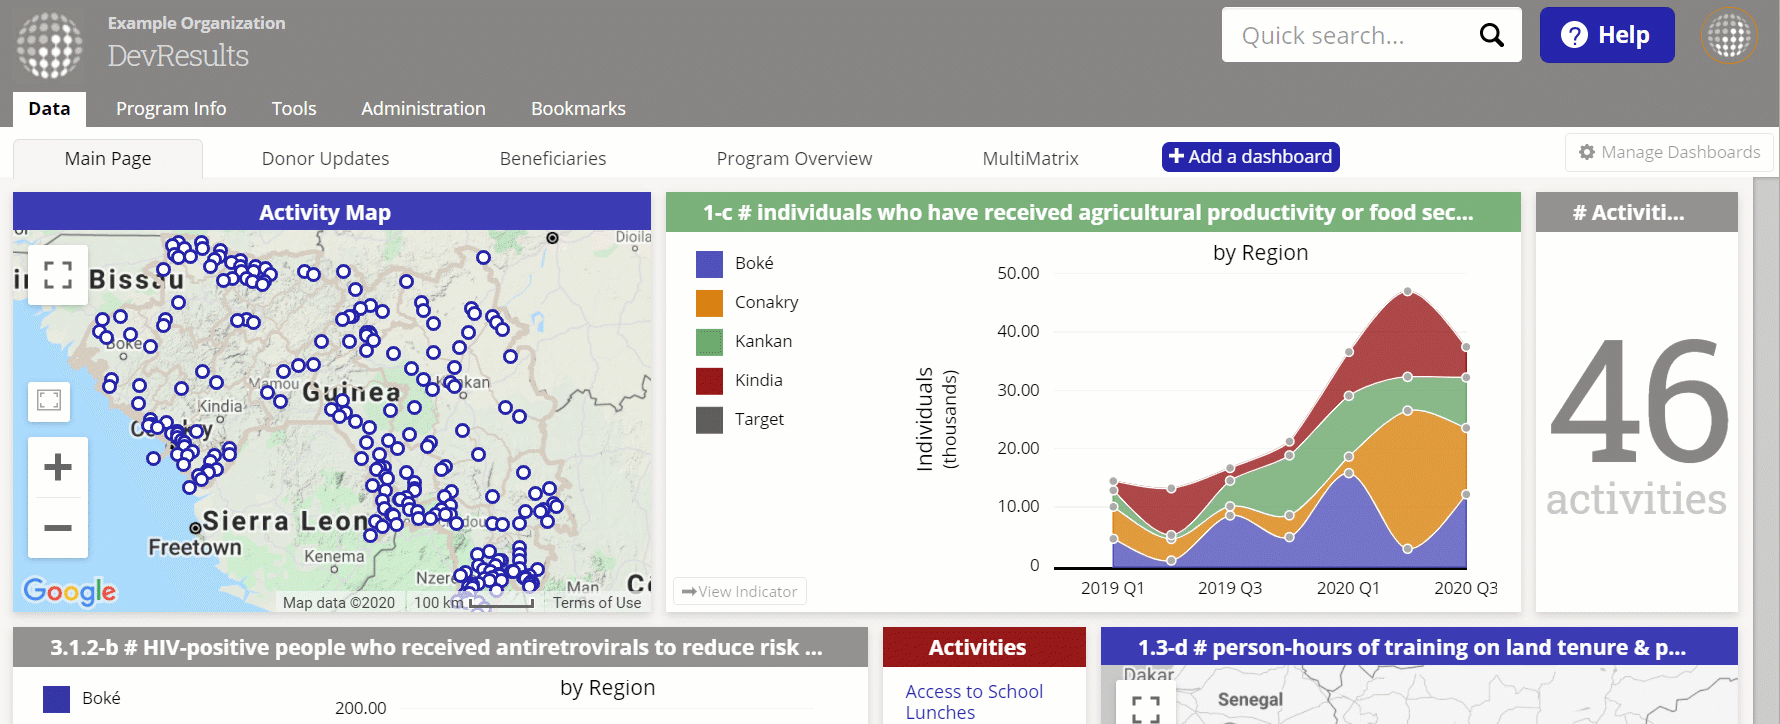This screenshot has width=1780, height=724.
Task: Click the Map data ©2020 text
Action: point(339,602)
